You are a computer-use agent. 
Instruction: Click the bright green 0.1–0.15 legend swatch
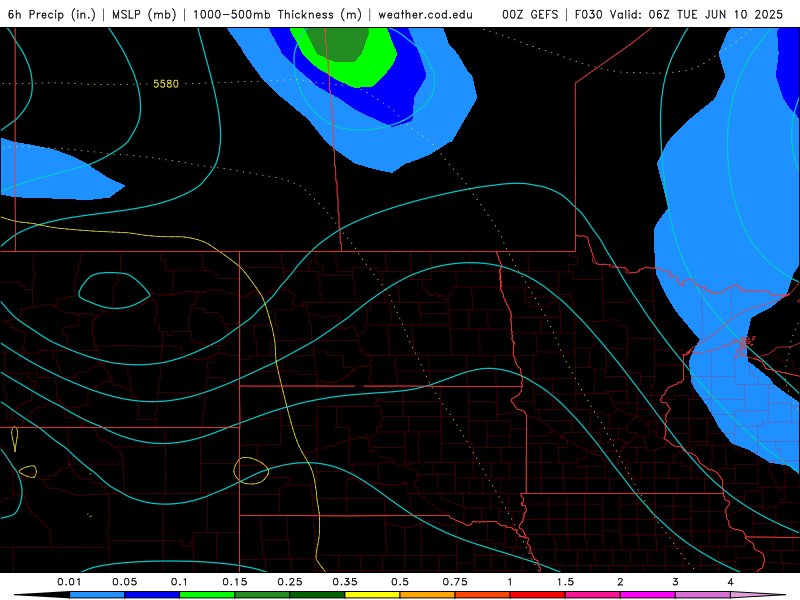[207, 595]
